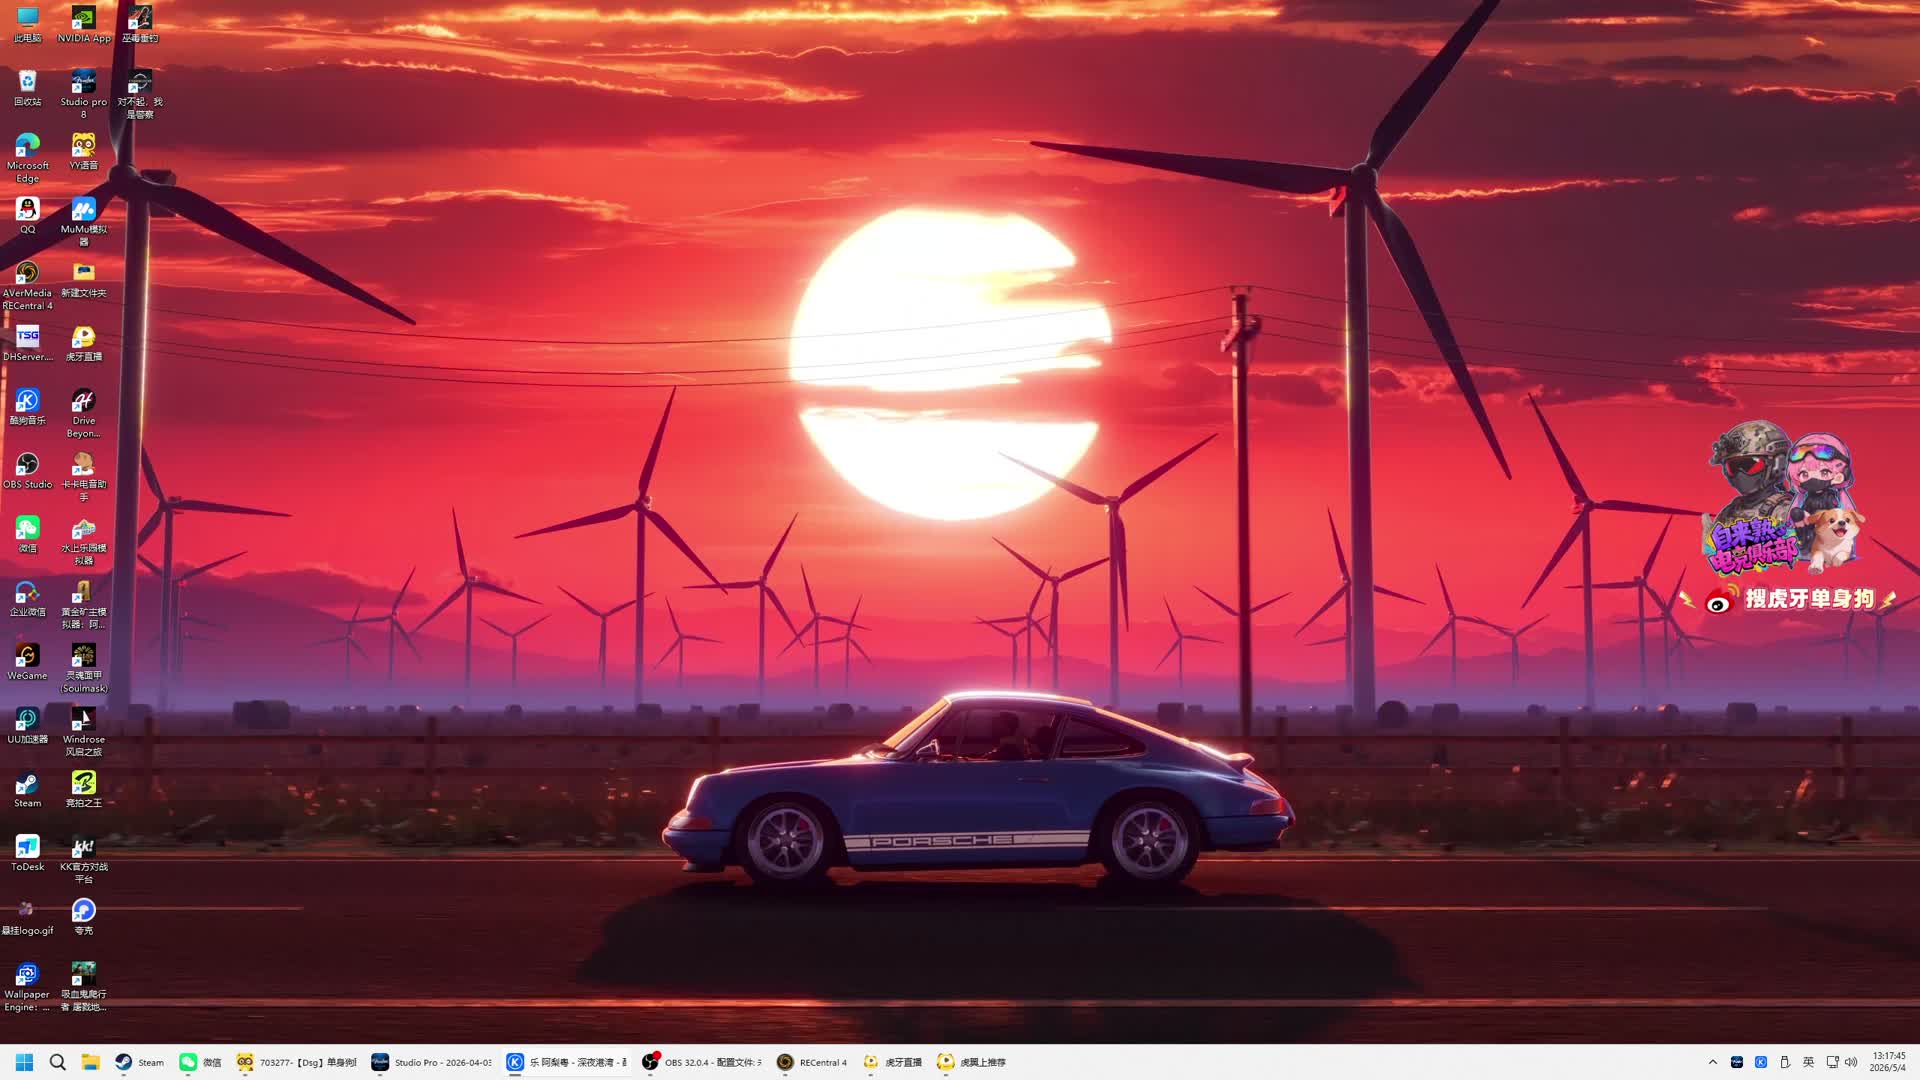Open Microsoft Edge from the desktop

27,158
